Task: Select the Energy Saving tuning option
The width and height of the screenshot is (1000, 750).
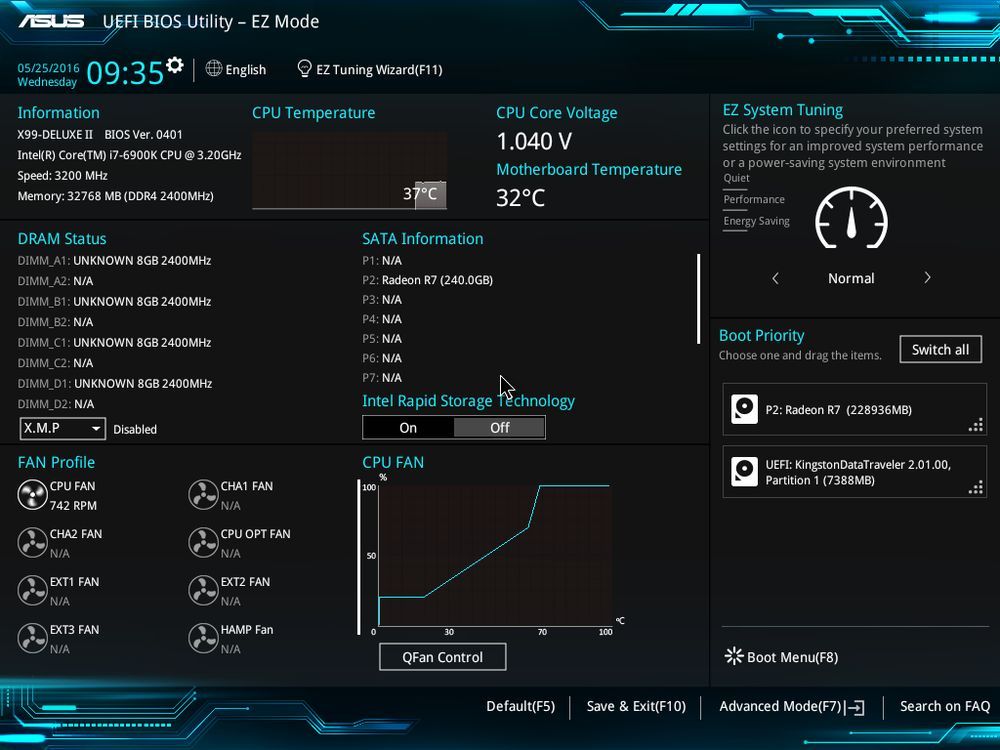Action: pyautogui.click(x=756, y=221)
